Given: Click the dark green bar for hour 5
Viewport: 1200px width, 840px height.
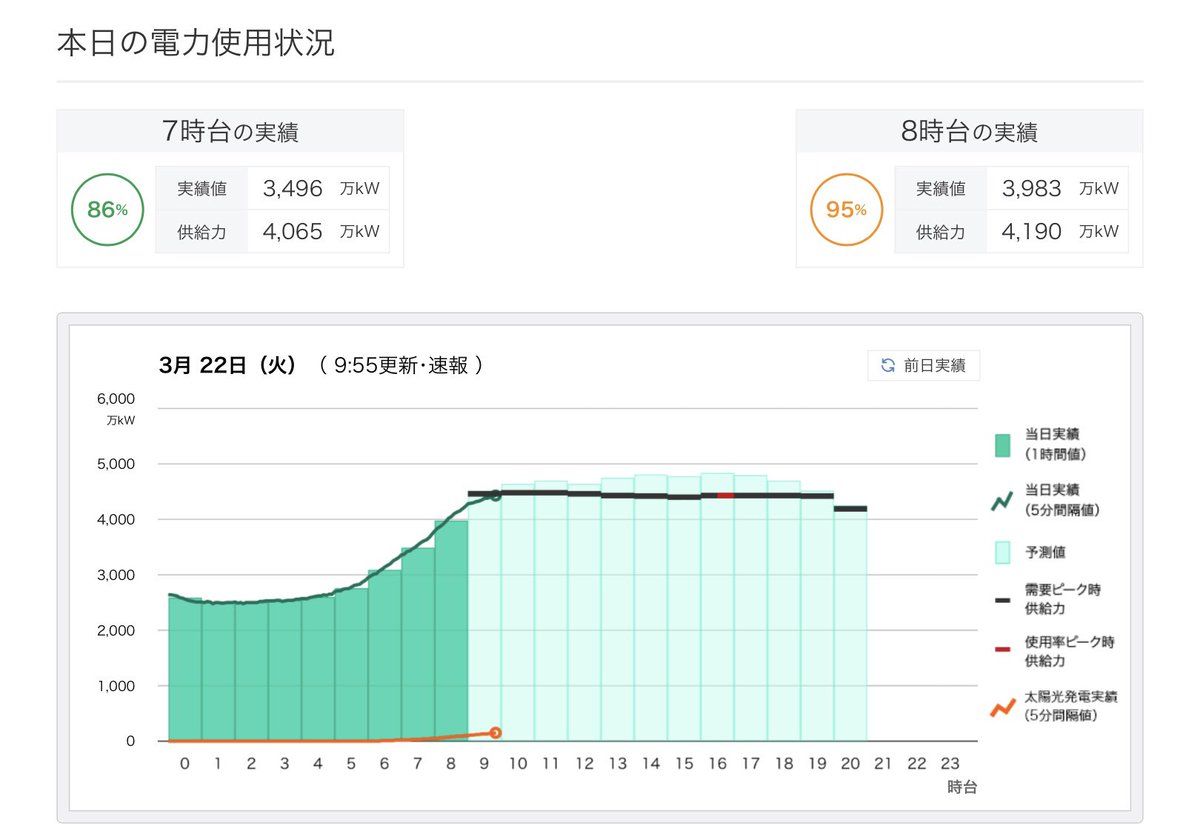Looking at the screenshot, I should point(351,665).
